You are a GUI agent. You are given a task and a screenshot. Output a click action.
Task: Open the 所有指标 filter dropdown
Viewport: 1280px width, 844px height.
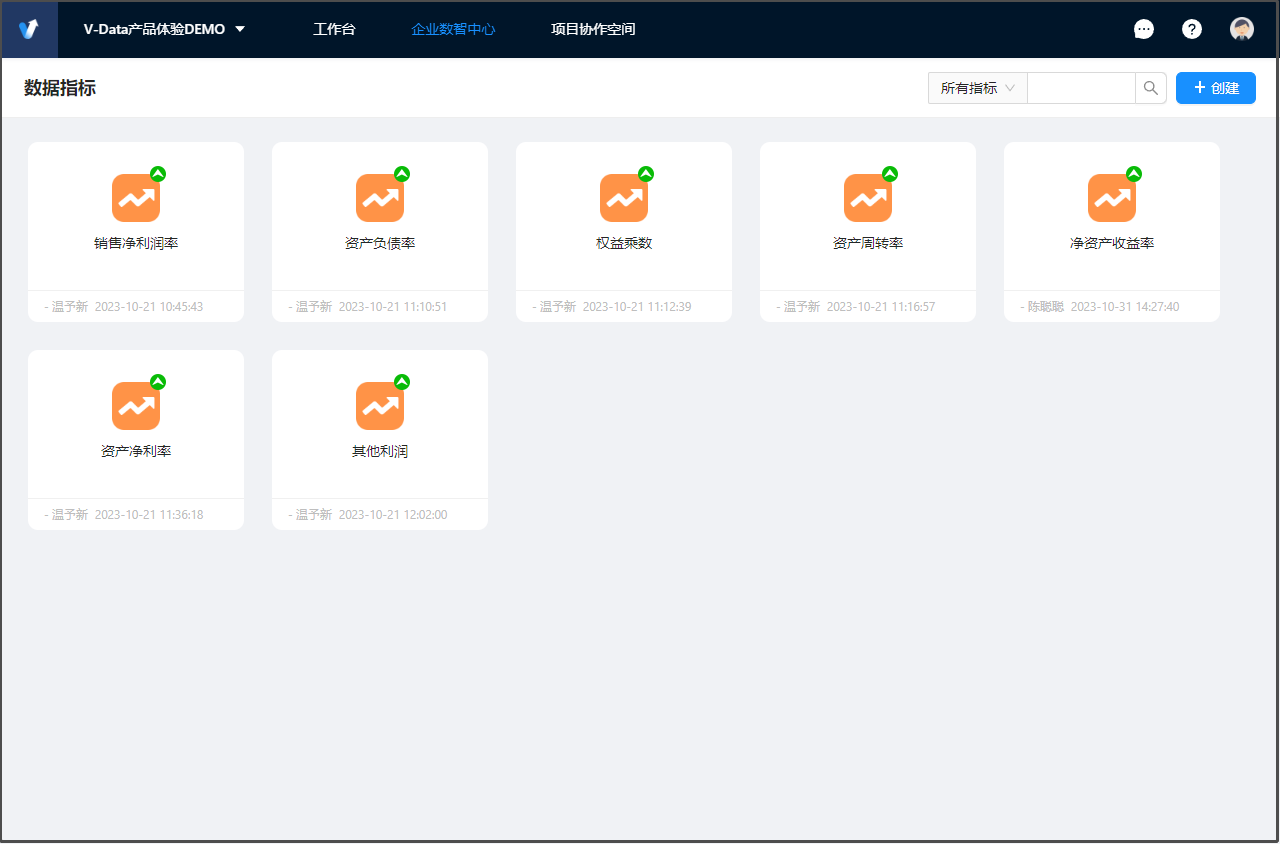[x=977, y=88]
